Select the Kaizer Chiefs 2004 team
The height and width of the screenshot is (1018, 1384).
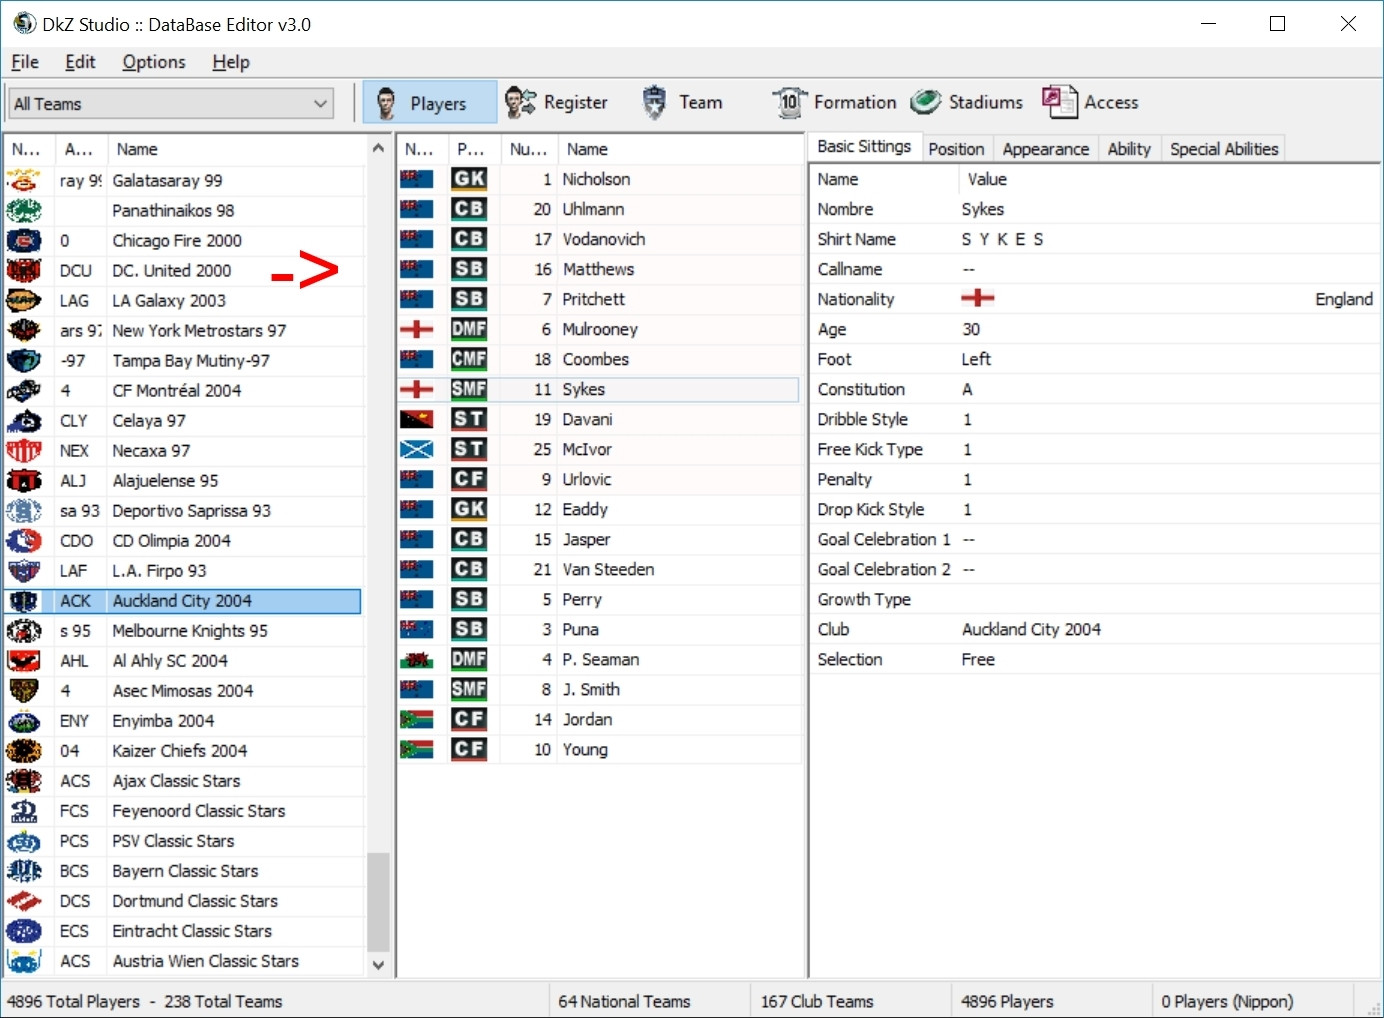point(184,751)
